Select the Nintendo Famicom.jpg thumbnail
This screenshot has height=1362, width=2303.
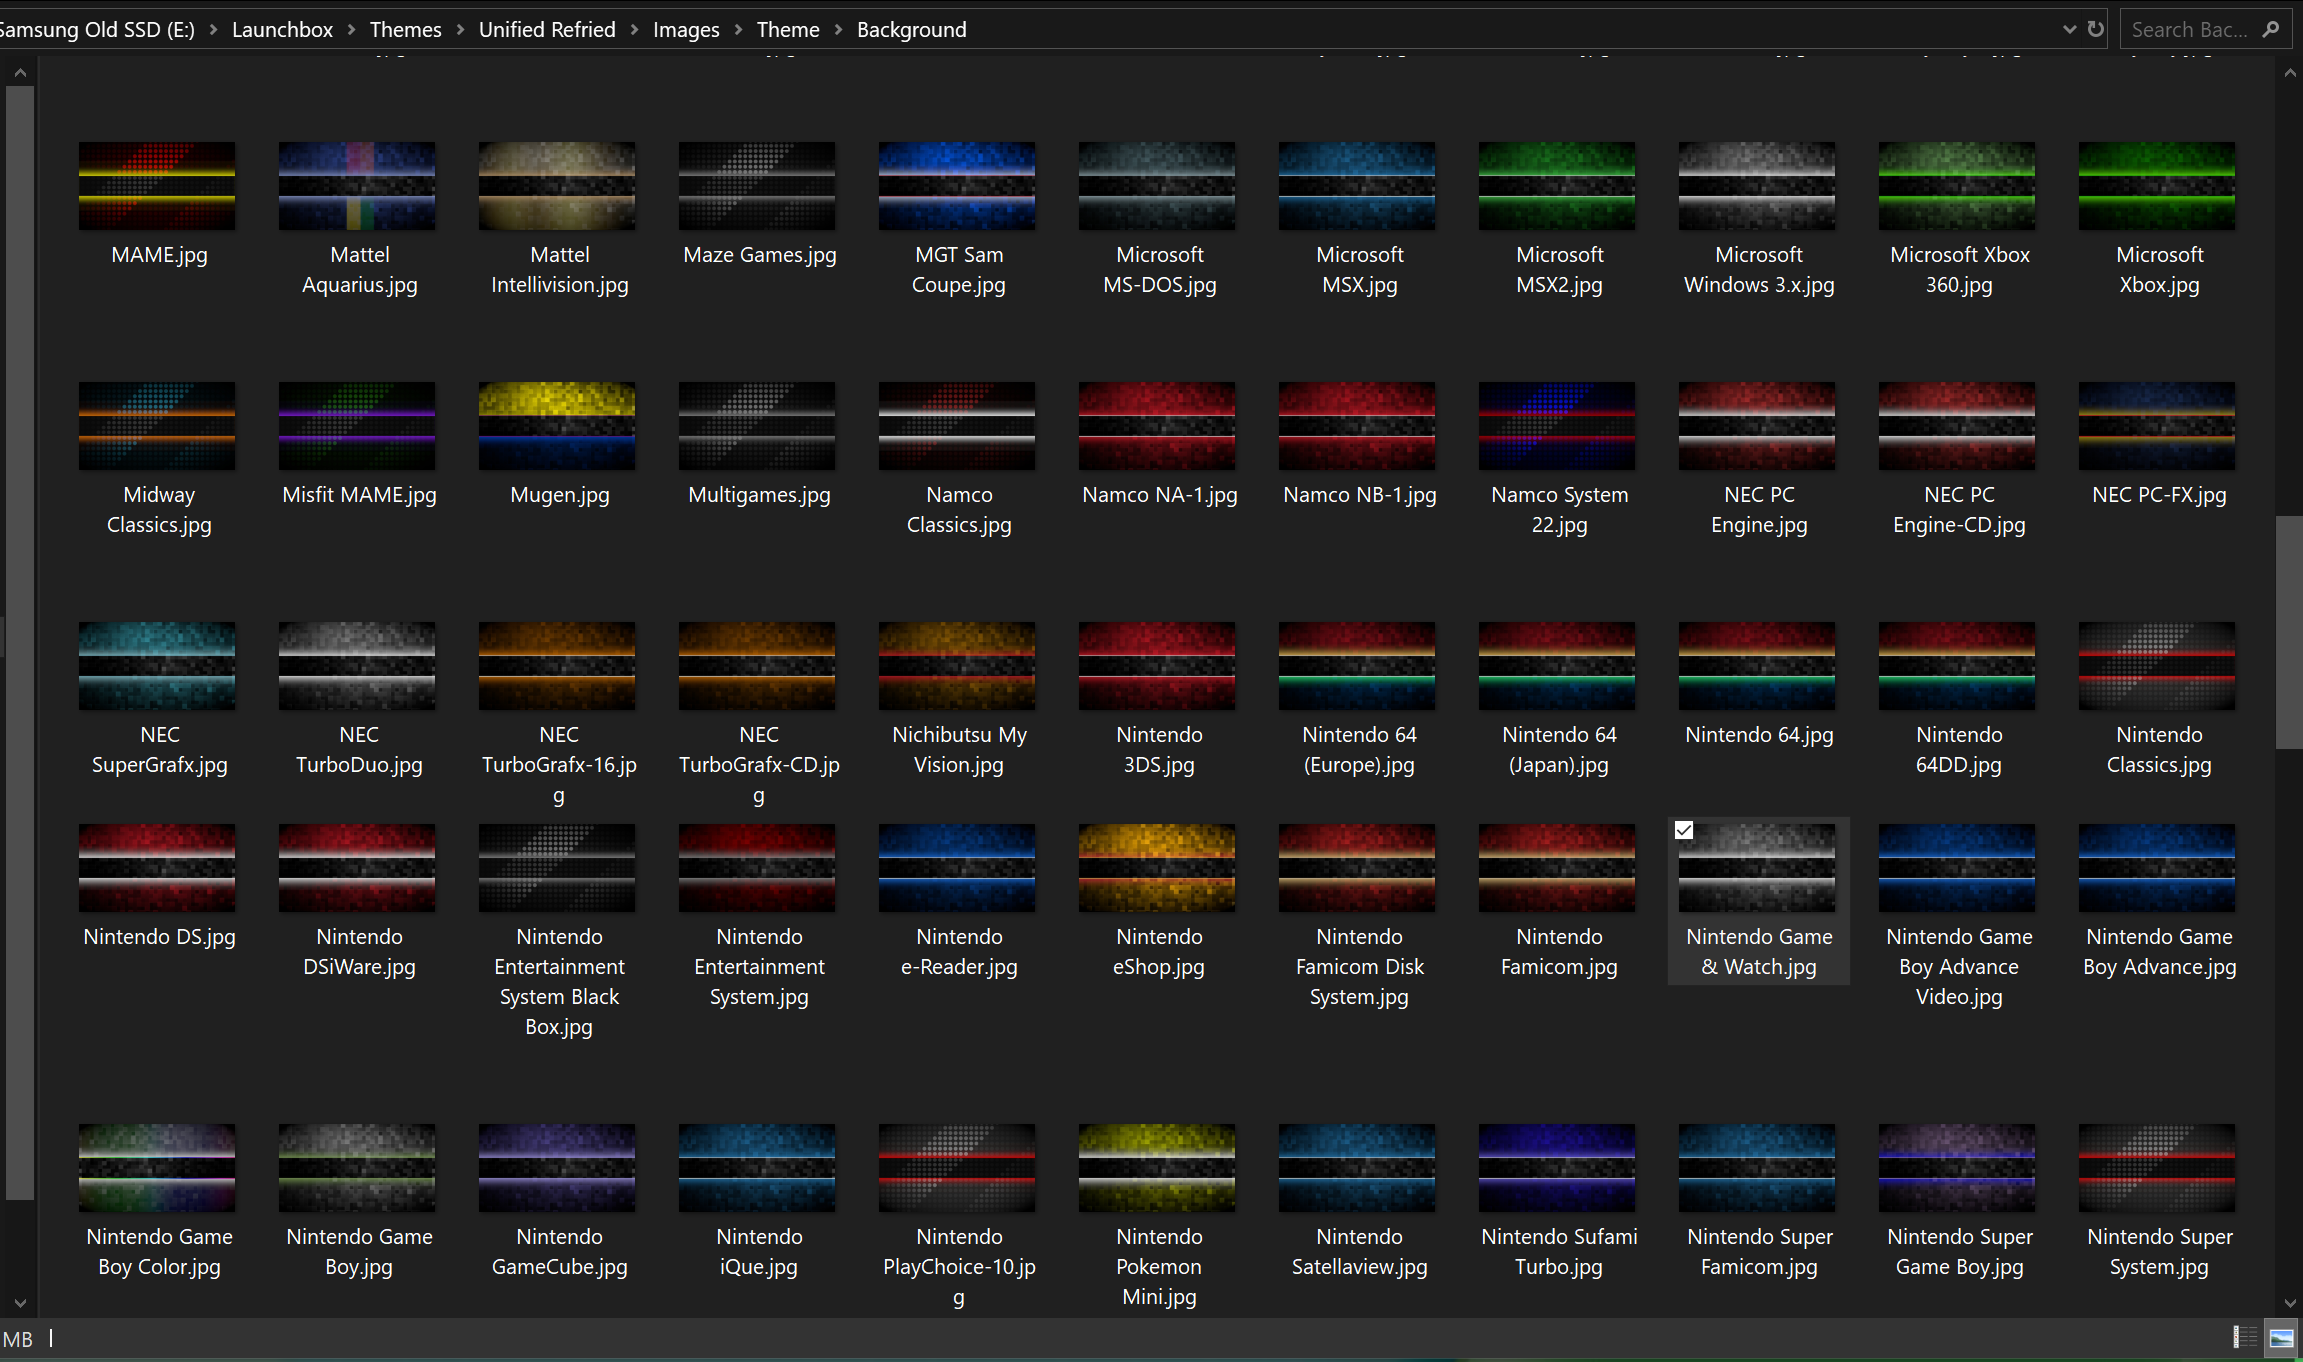tap(1557, 868)
